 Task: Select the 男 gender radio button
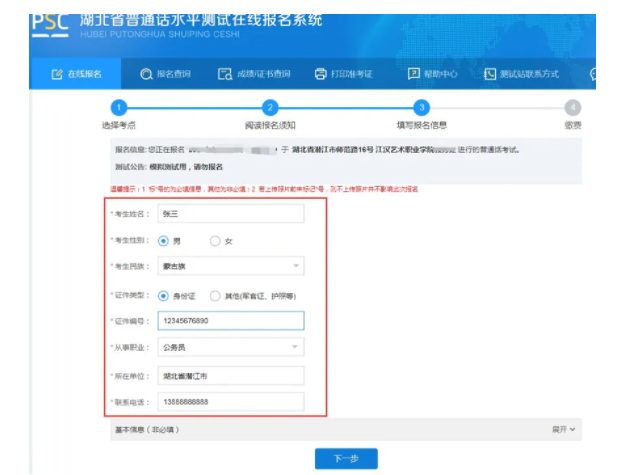pyautogui.click(x=164, y=240)
